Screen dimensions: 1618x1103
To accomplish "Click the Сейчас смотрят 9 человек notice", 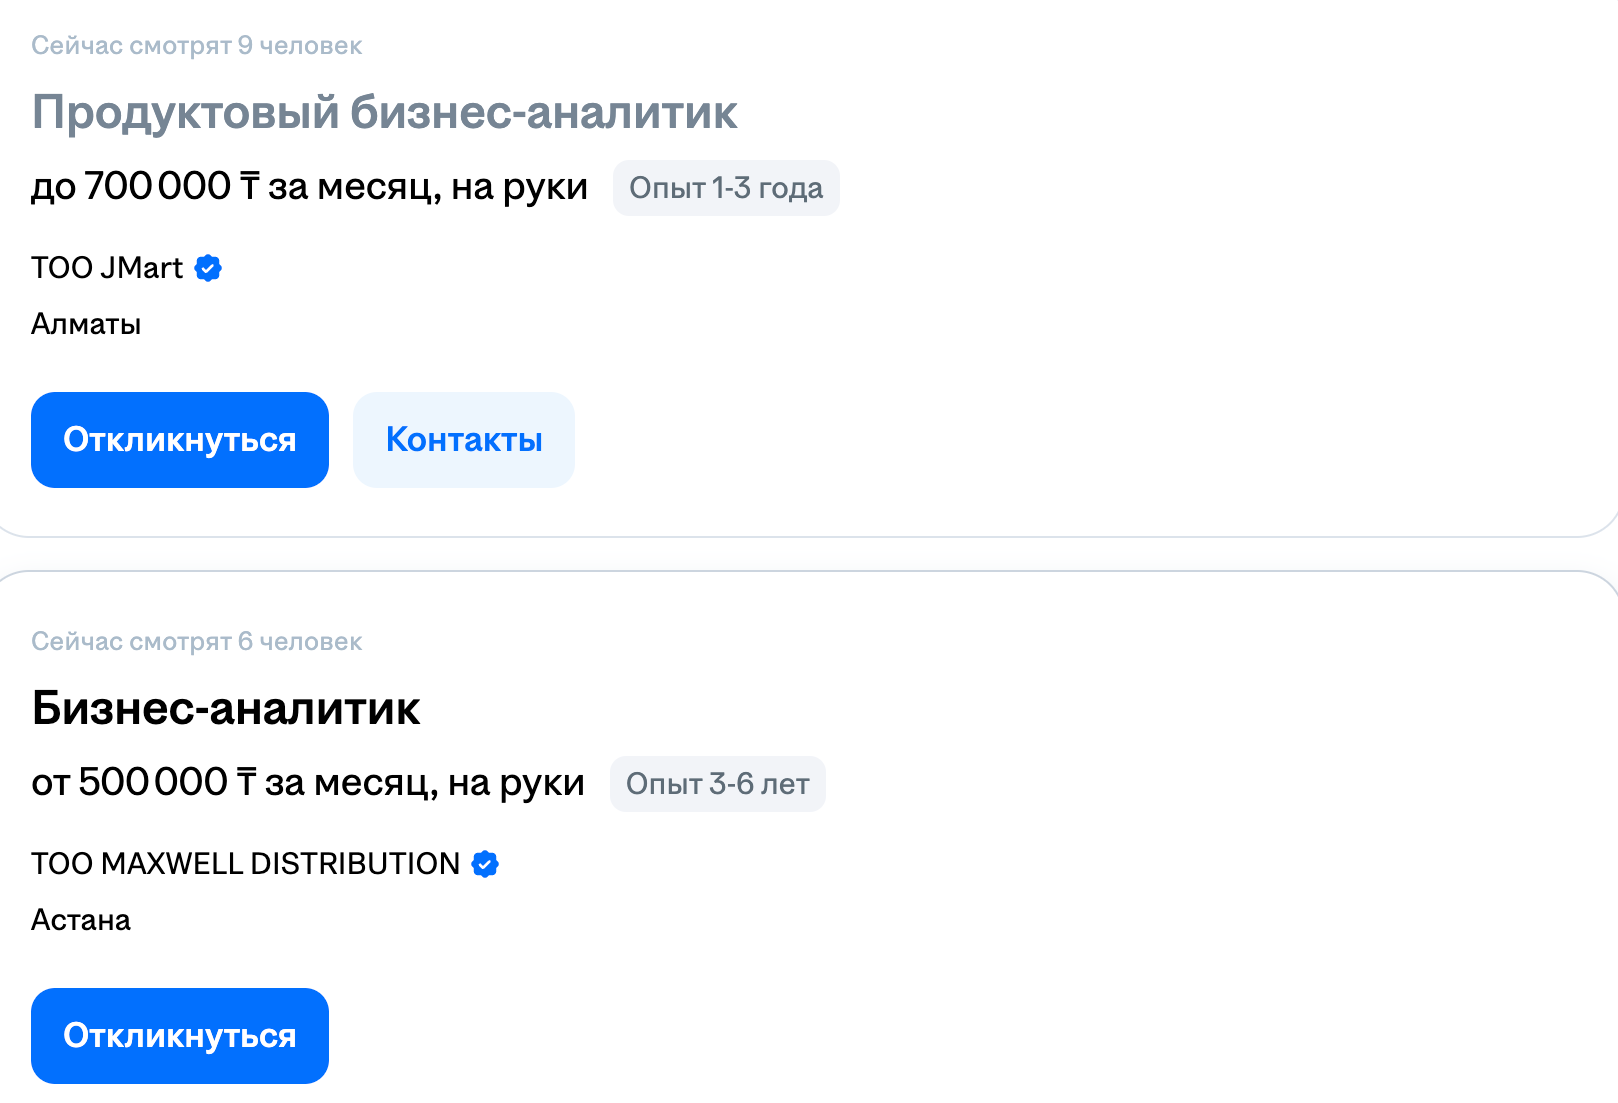I will 196,46.
